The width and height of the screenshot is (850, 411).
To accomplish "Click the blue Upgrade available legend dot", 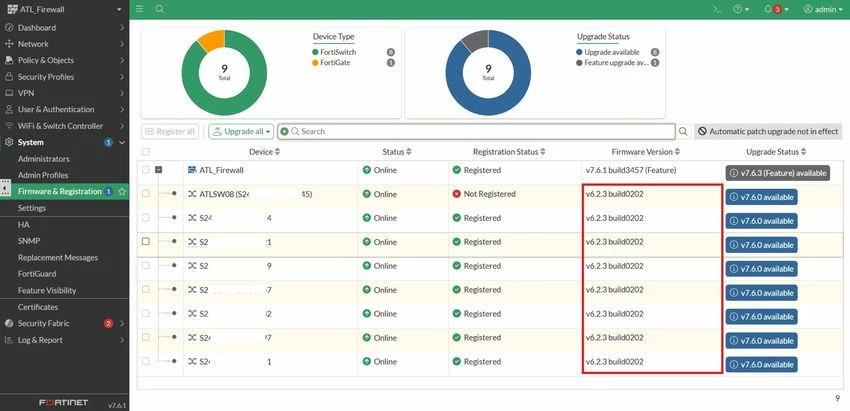I will click(579, 52).
